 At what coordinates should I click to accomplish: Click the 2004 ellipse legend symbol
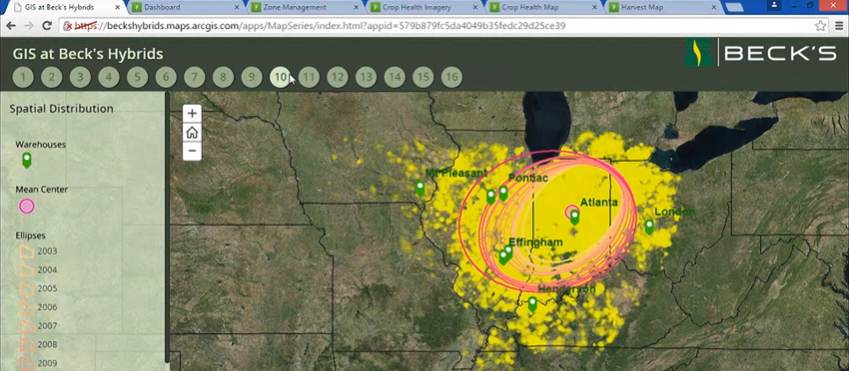(x=27, y=270)
